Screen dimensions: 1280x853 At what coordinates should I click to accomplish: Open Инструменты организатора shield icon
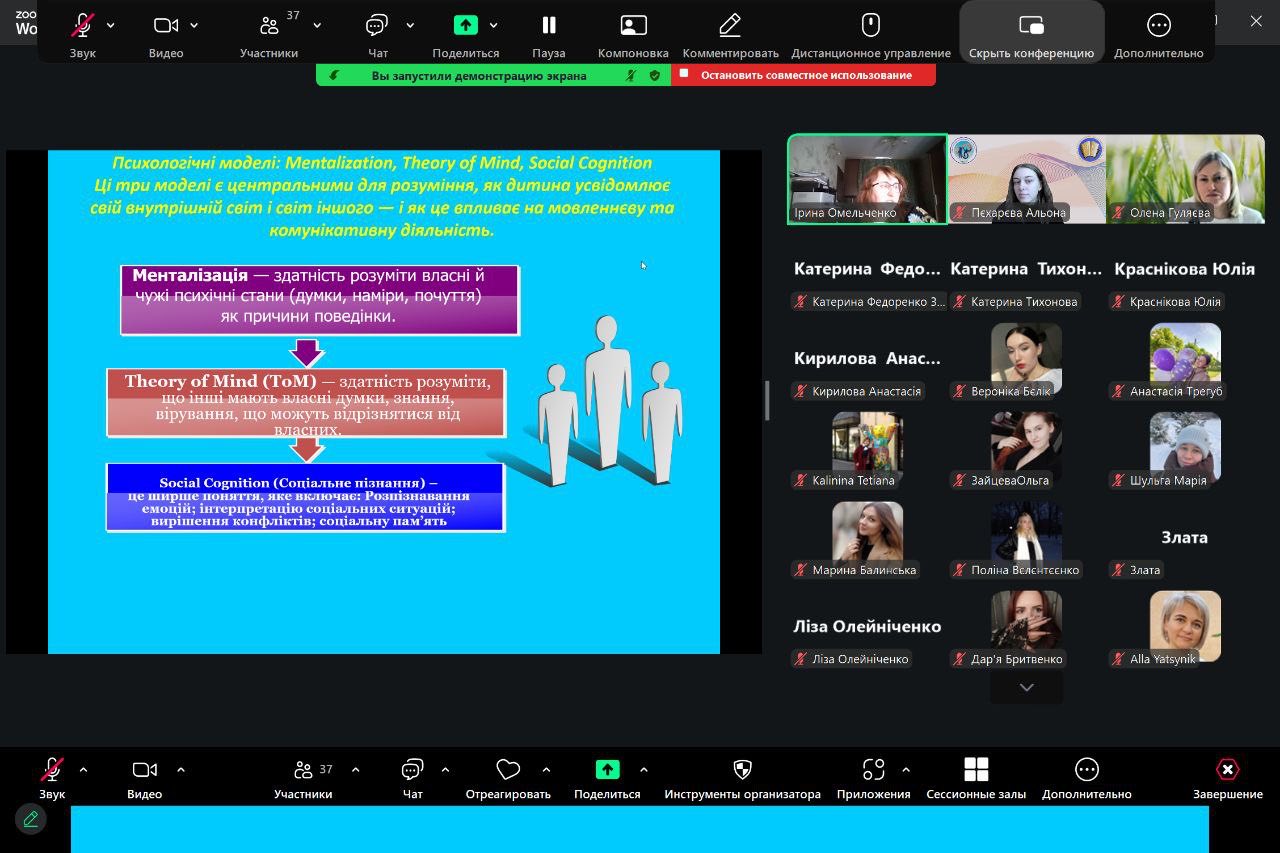tap(742, 769)
